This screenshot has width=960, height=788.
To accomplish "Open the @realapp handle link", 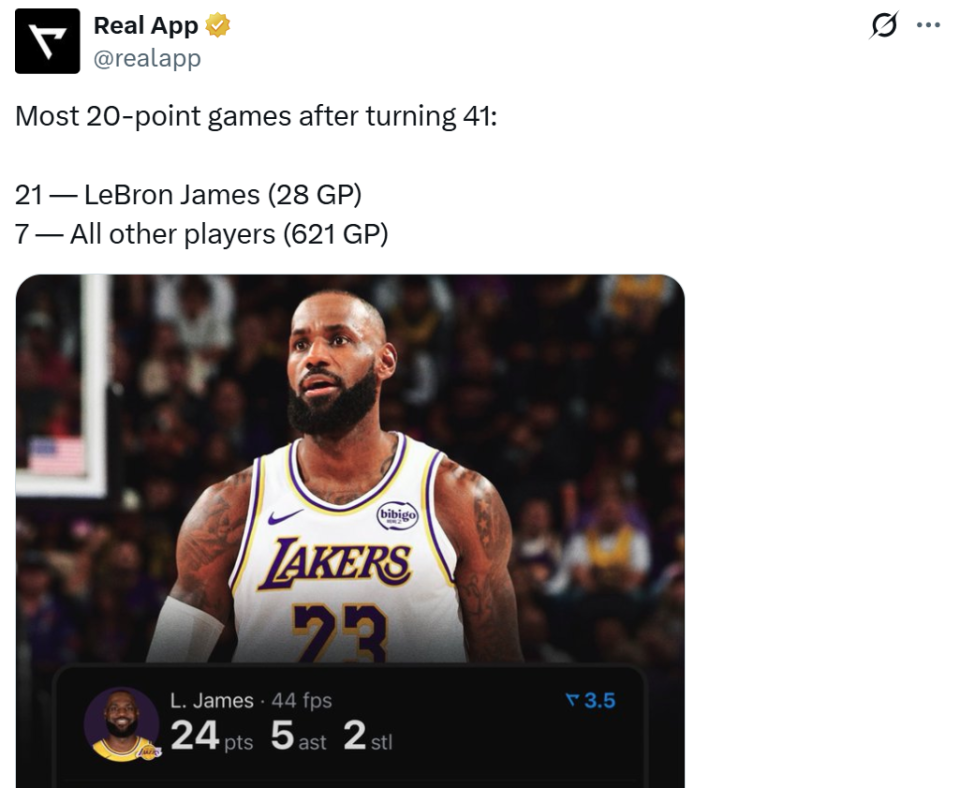I will [147, 58].
